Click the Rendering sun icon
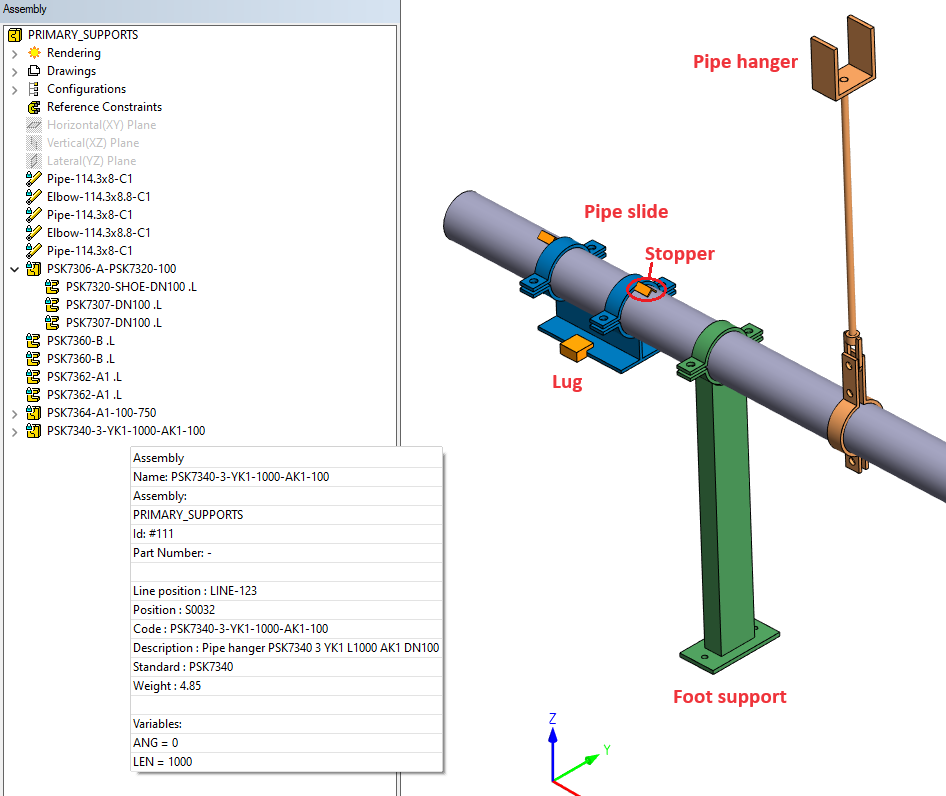Screen dimensions: 946x796 [34, 53]
